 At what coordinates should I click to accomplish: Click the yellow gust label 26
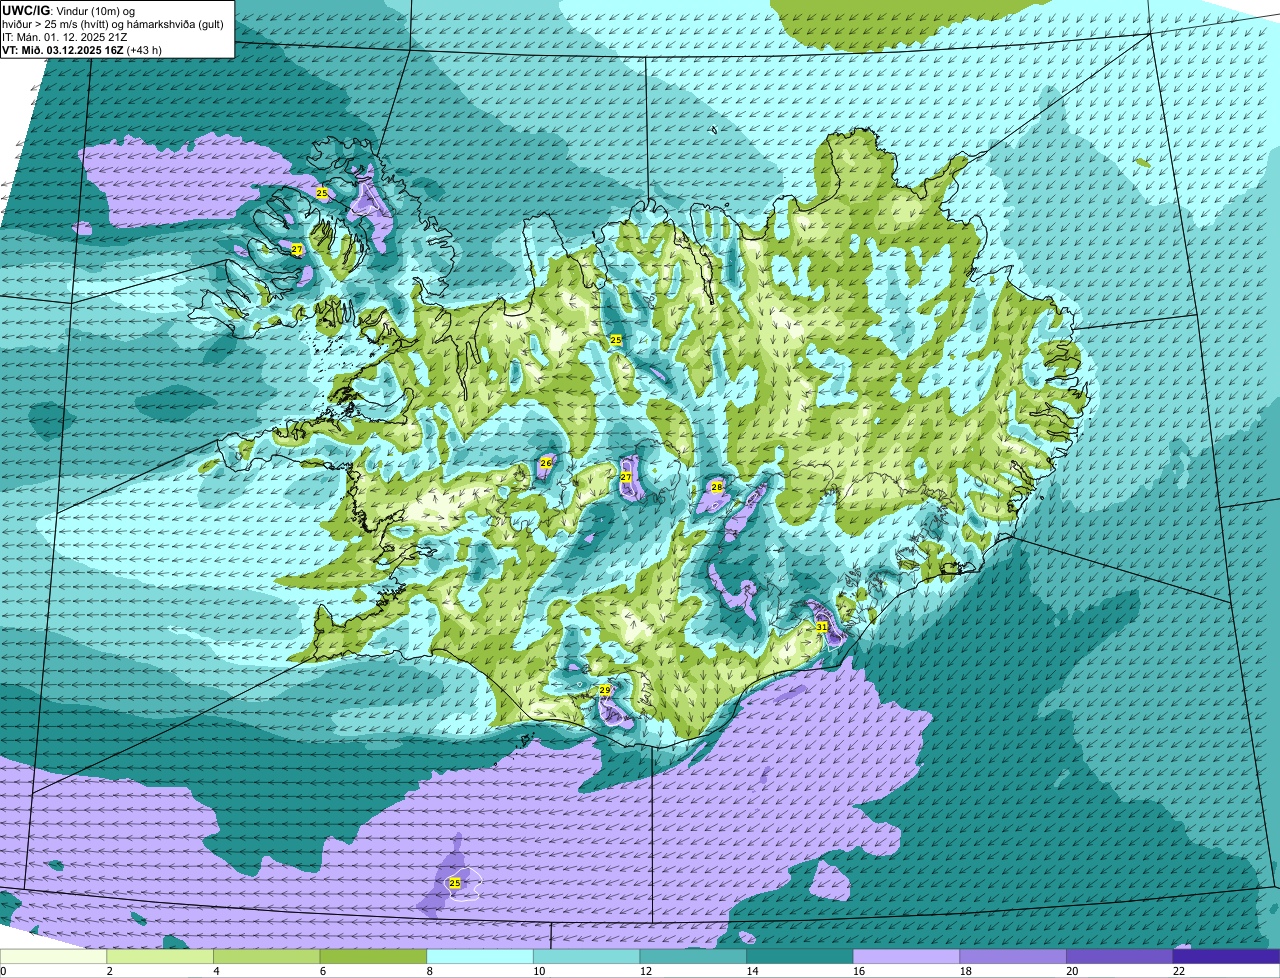tap(546, 463)
